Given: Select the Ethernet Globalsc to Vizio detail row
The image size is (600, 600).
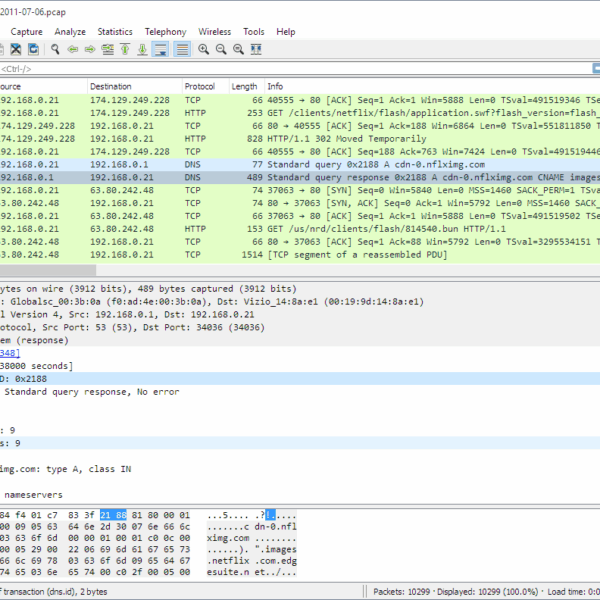Looking at the screenshot, I should [x=300, y=302].
